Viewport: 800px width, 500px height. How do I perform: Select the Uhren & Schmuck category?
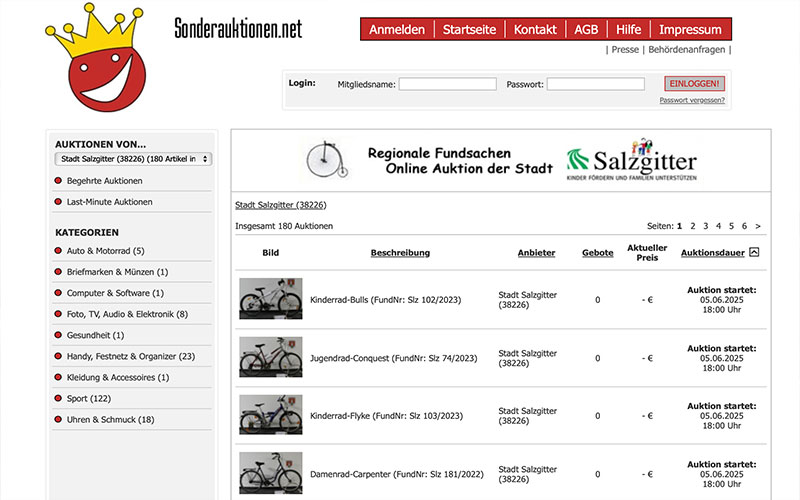click(x=111, y=419)
